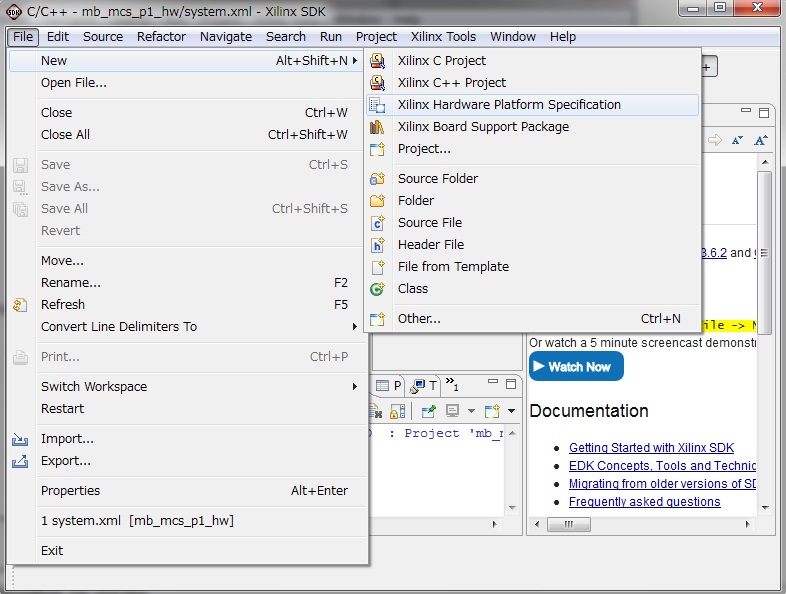Select Xilinx Hardware Platform Specification
Image resolution: width=786 pixels, height=594 pixels.
532,105
